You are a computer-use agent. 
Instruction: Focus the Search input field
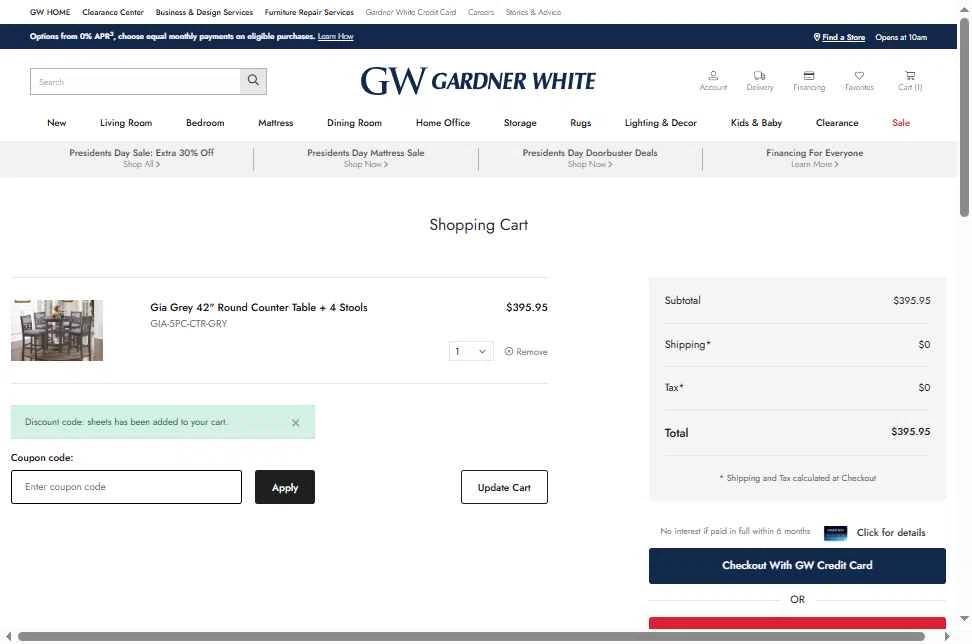pyautogui.click(x=135, y=81)
